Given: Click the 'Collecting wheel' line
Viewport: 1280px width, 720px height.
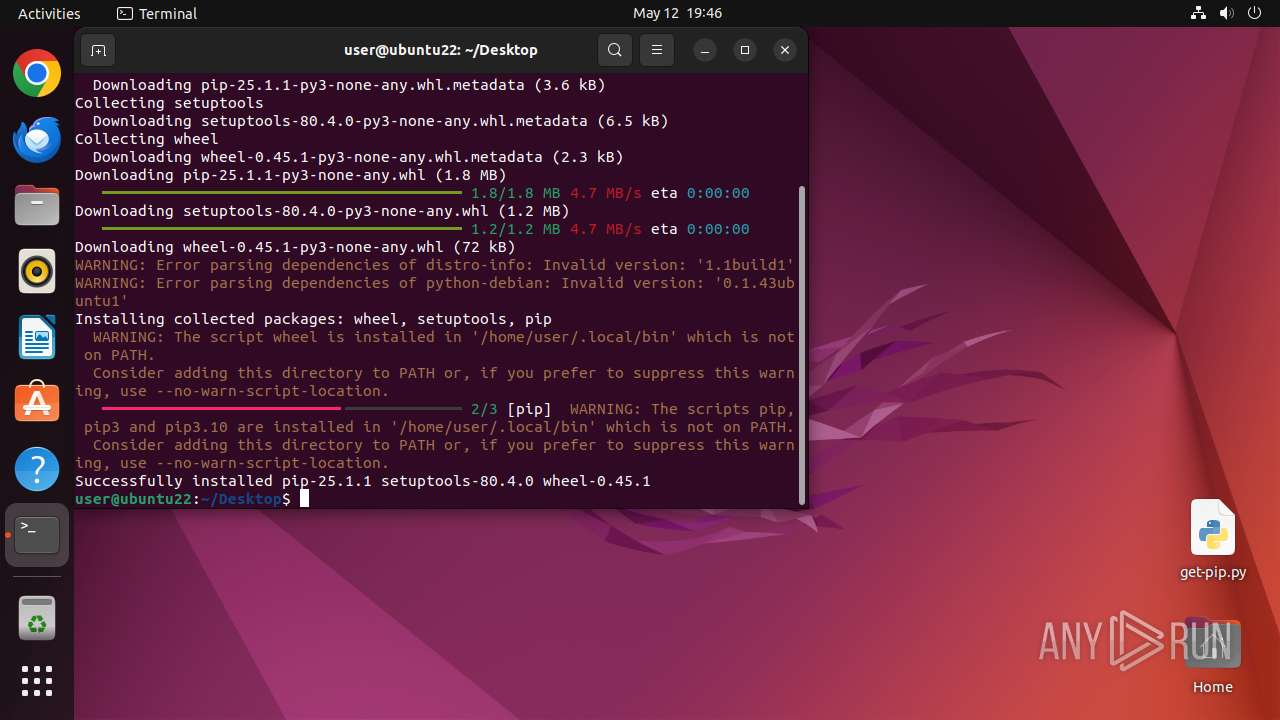Looking at the screenshot, I should (146, 139).
